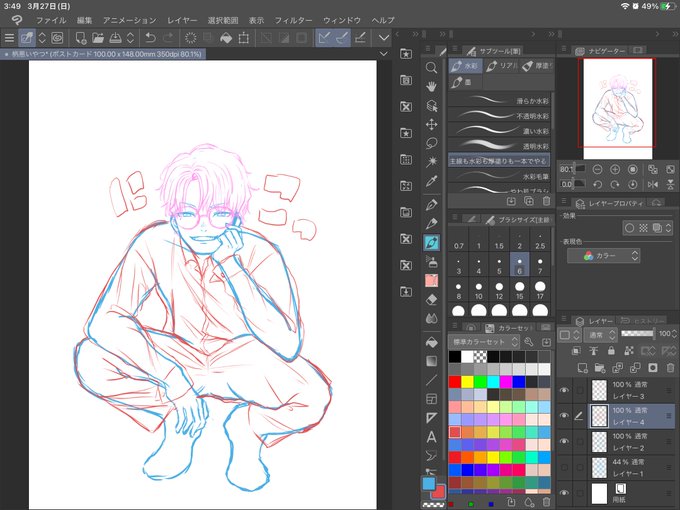Click zoom in in Navigator
This screenshot has width=680, height=510.
(615, 169)
